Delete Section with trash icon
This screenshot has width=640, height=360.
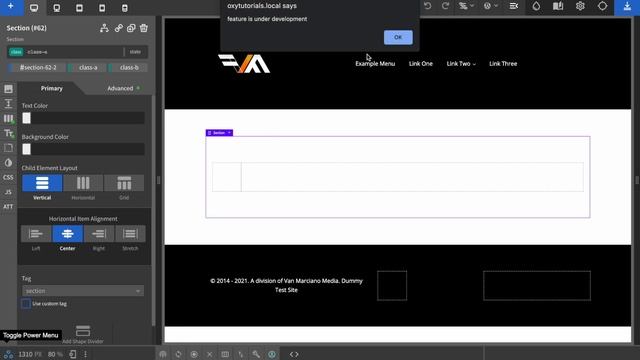click(x=144, y=28)
